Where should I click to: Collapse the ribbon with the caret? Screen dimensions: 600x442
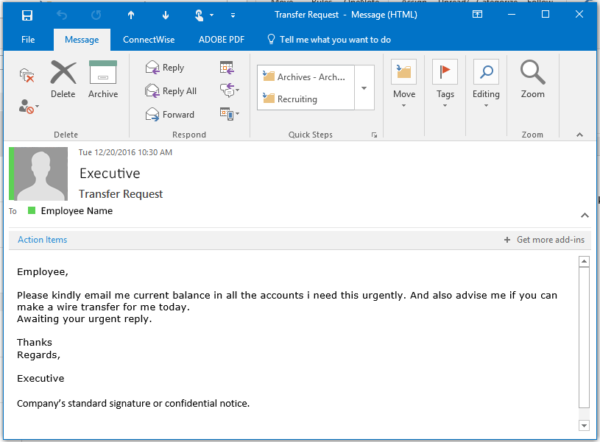580,135
